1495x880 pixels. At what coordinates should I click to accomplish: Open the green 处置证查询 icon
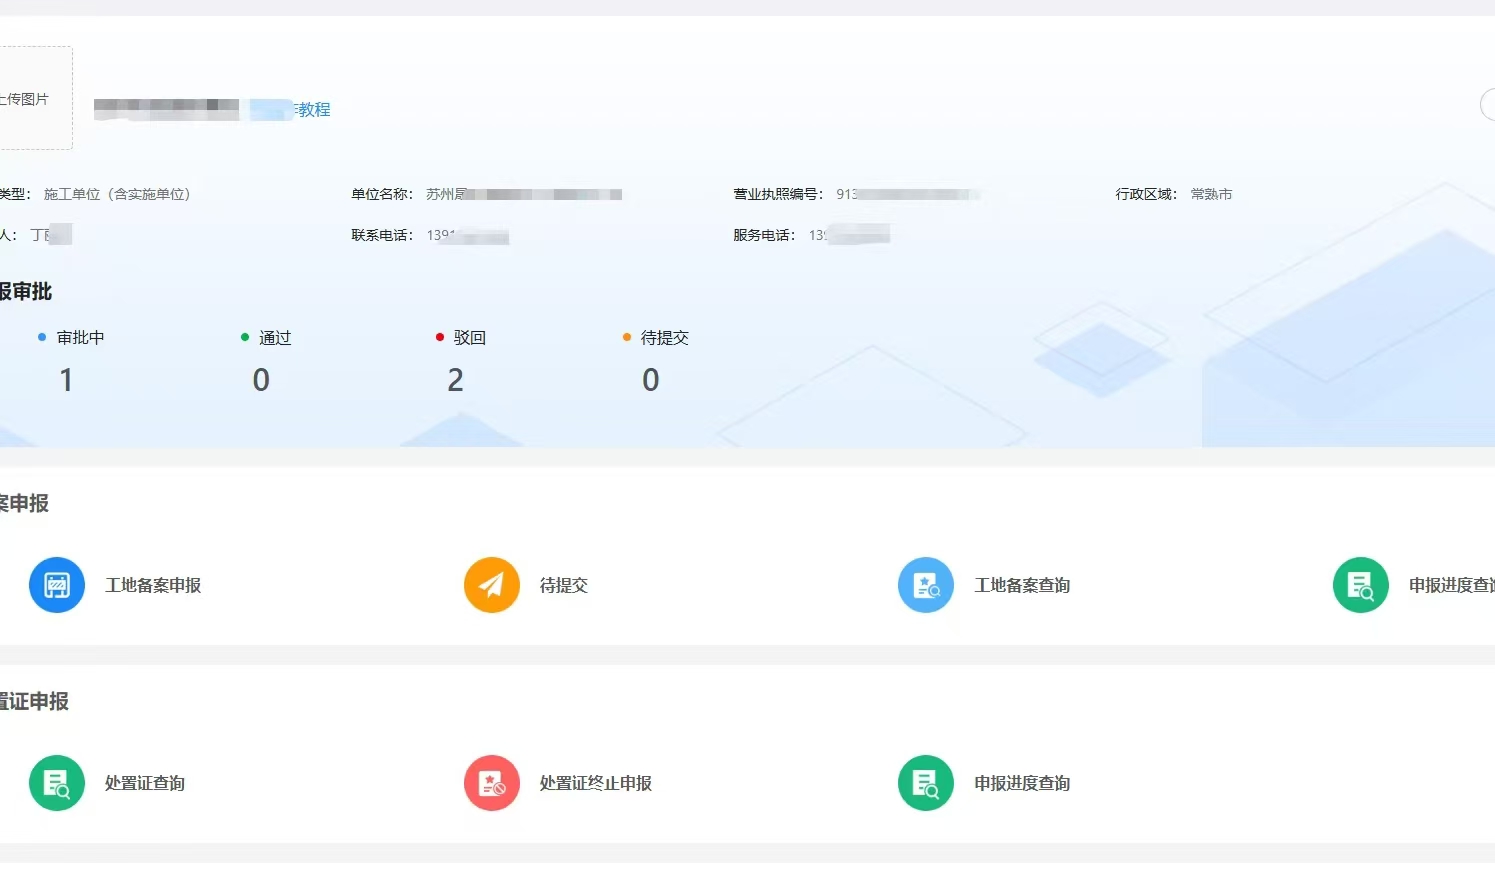click(x=57, y=783)
